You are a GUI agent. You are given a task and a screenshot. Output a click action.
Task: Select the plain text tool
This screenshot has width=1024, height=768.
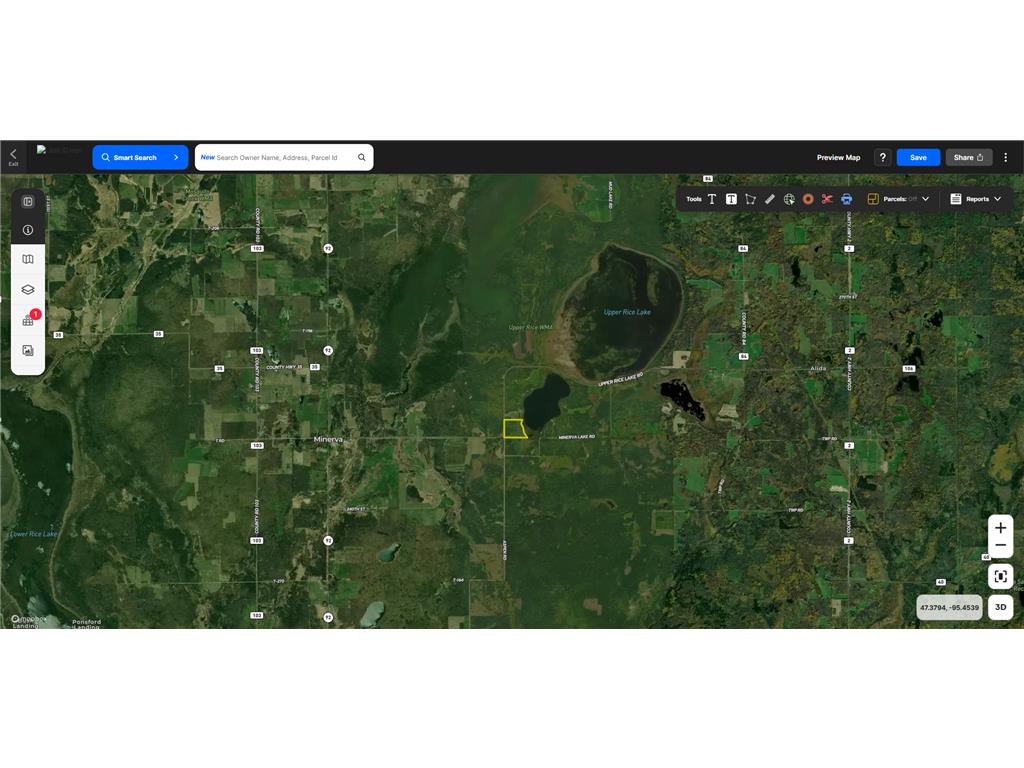pos(712,199)
